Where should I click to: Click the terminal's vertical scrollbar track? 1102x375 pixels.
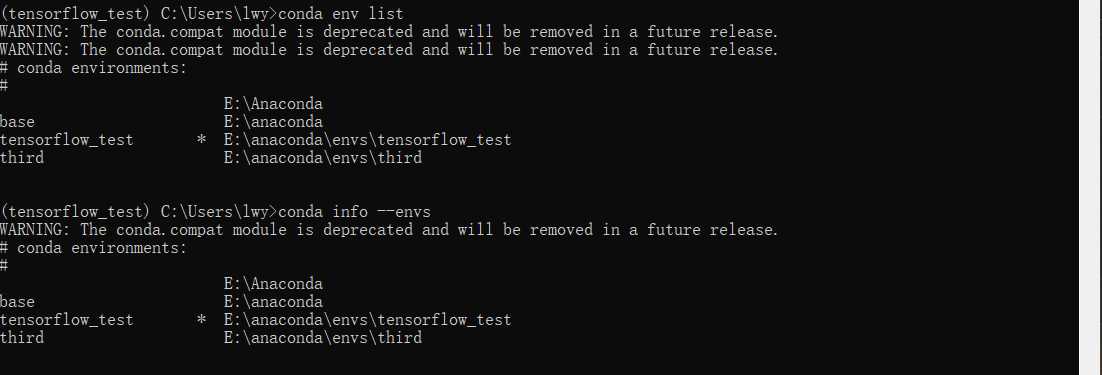click(x=1090, y=188)
